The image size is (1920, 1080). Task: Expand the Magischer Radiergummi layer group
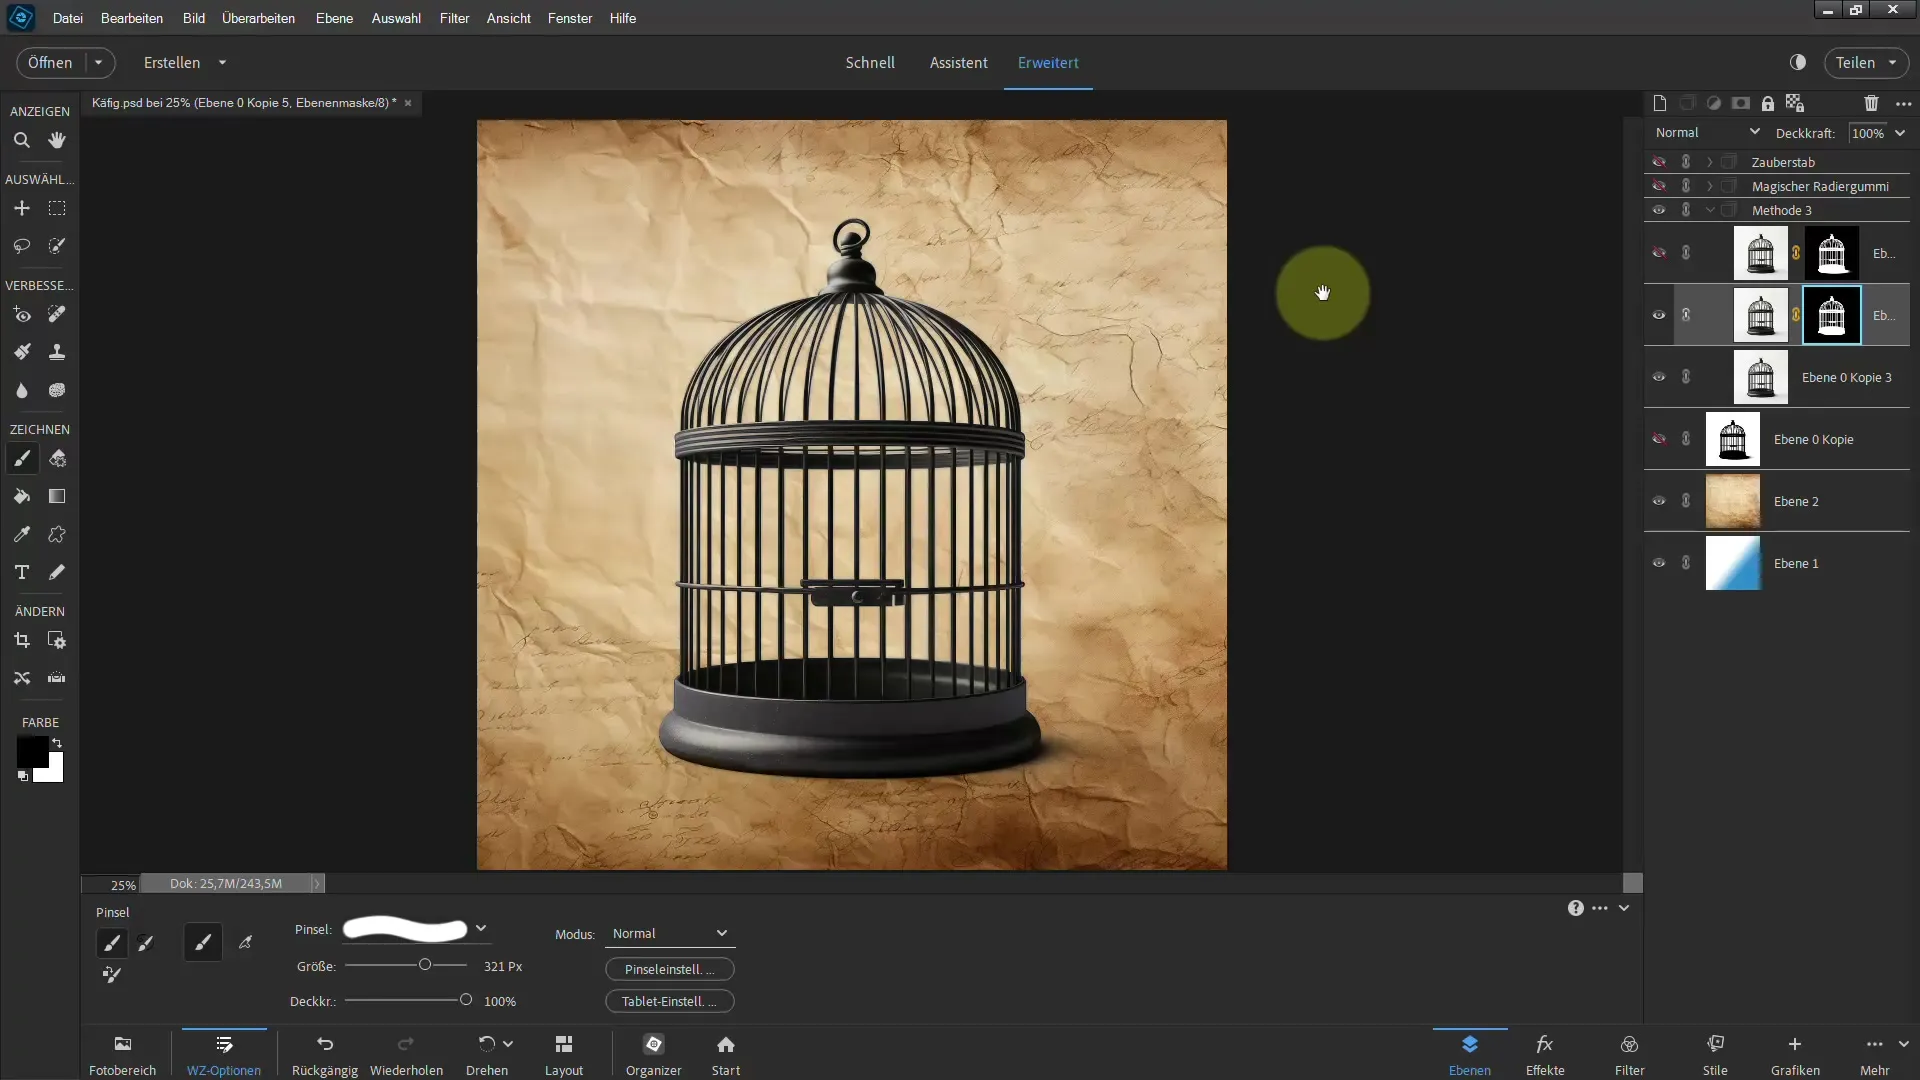[1710, 186]
